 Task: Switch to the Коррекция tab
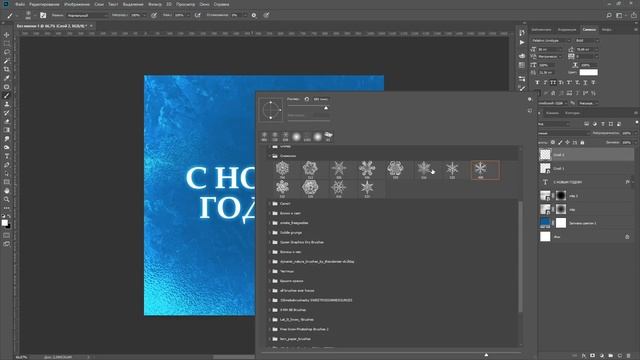pyautogui.click(x=567, y=30)
